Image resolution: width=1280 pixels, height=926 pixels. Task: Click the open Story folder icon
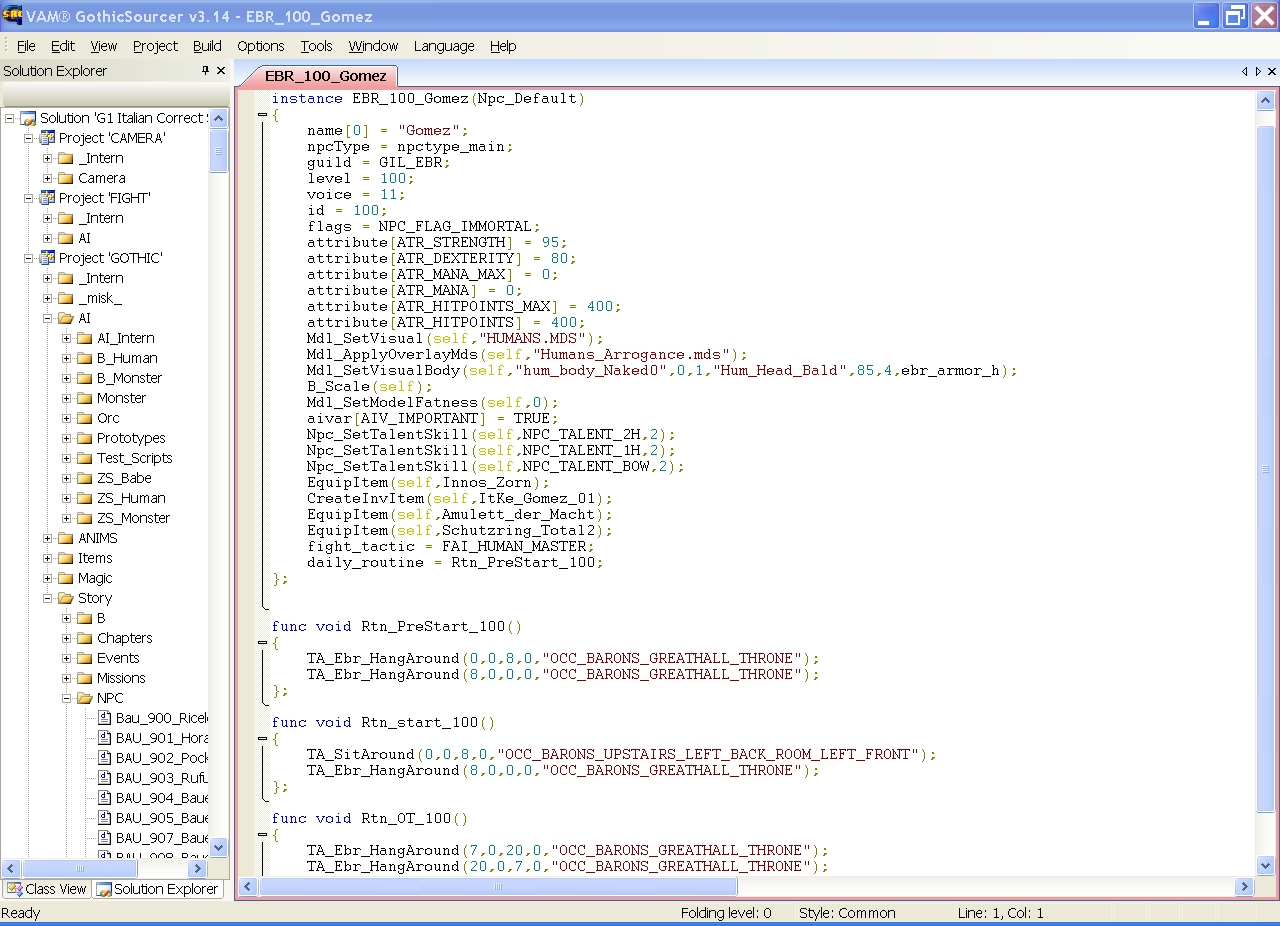coord(66,598)
